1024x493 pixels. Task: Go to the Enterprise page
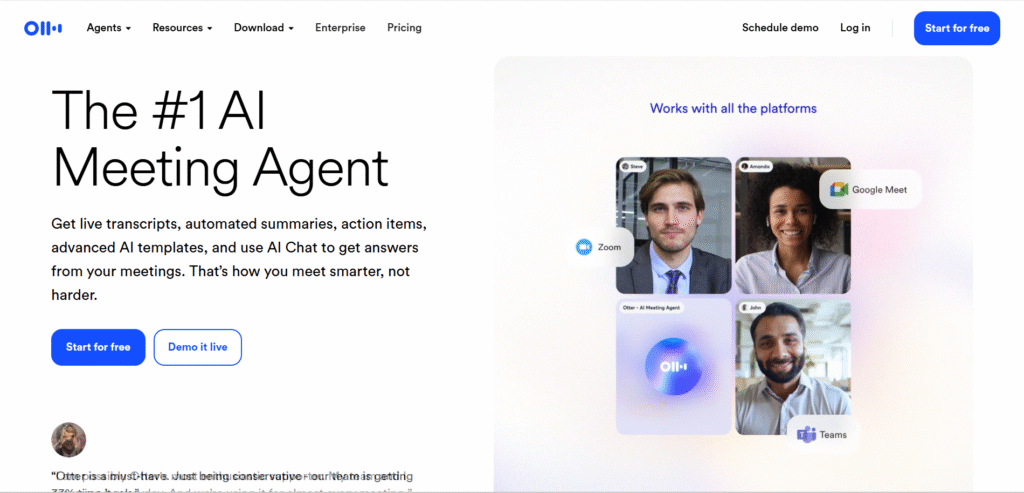[340, 27]
